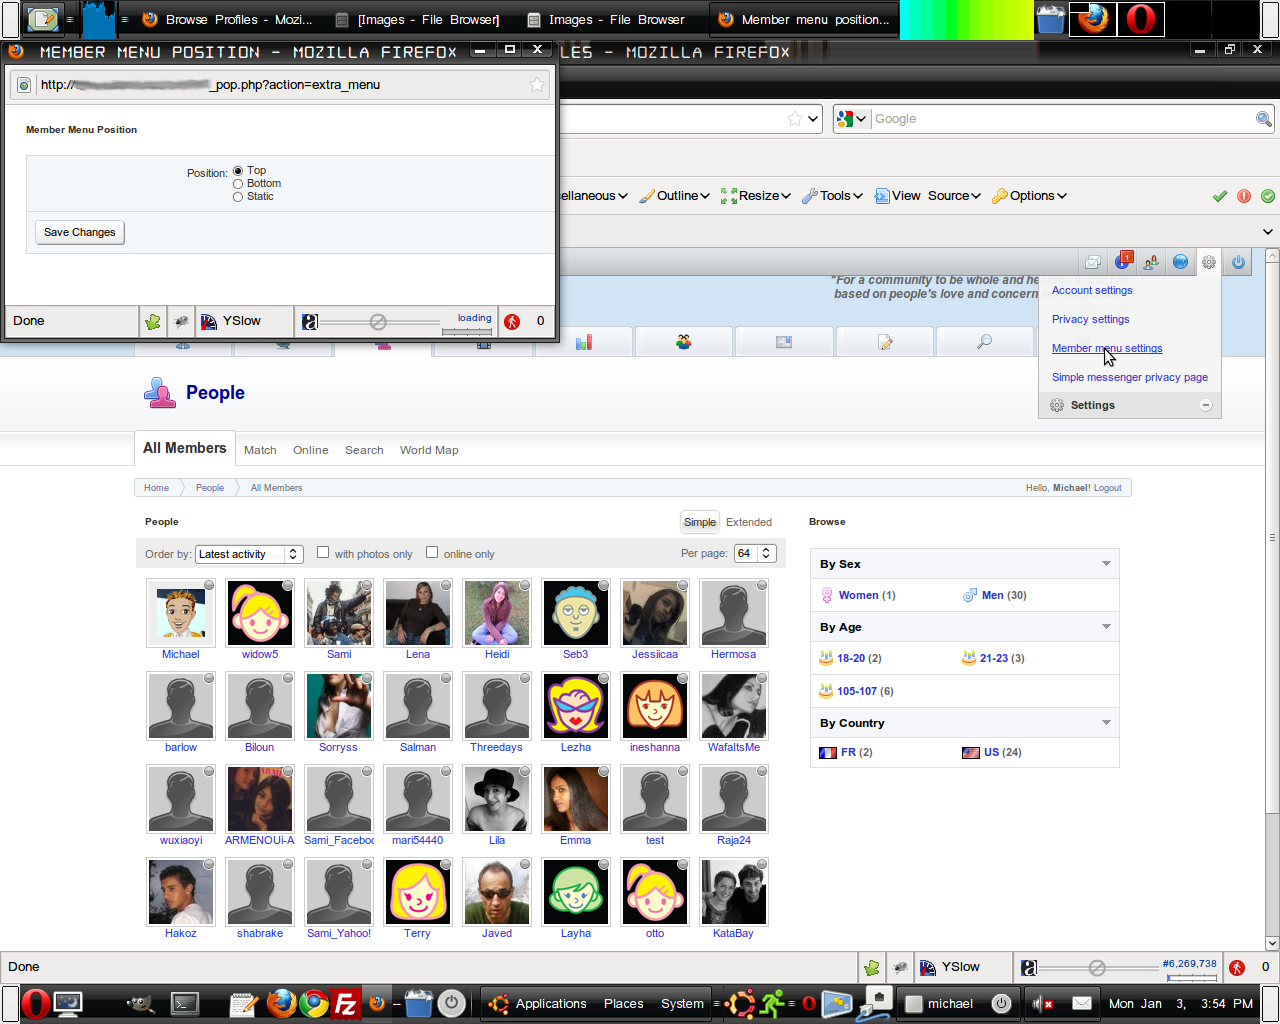Select the Static position radio button
The height and width of the screenshot is (1024, 1280).
click(x=238, y=197)
